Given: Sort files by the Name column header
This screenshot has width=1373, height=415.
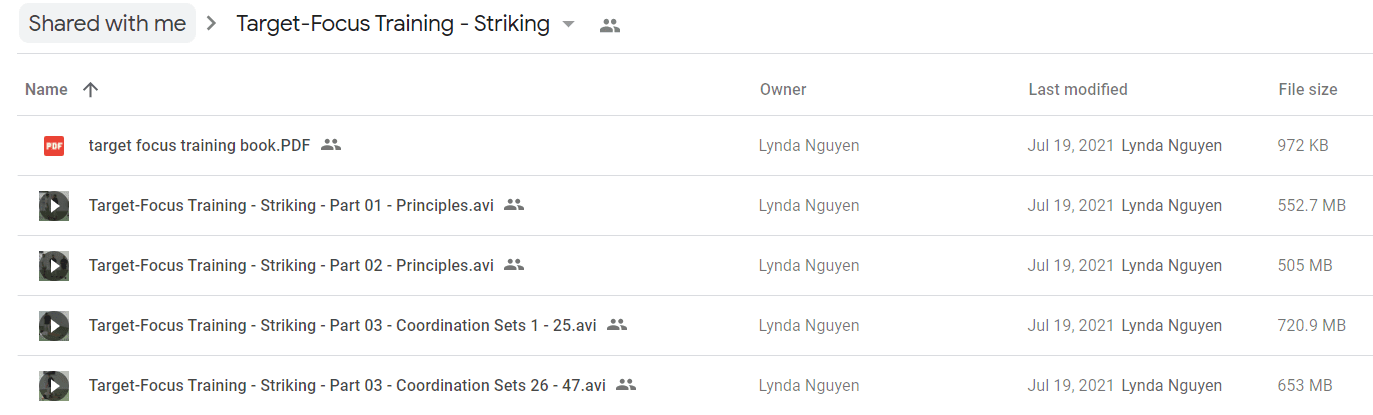Looking at the screenshot, I should (x=46, y=90).
